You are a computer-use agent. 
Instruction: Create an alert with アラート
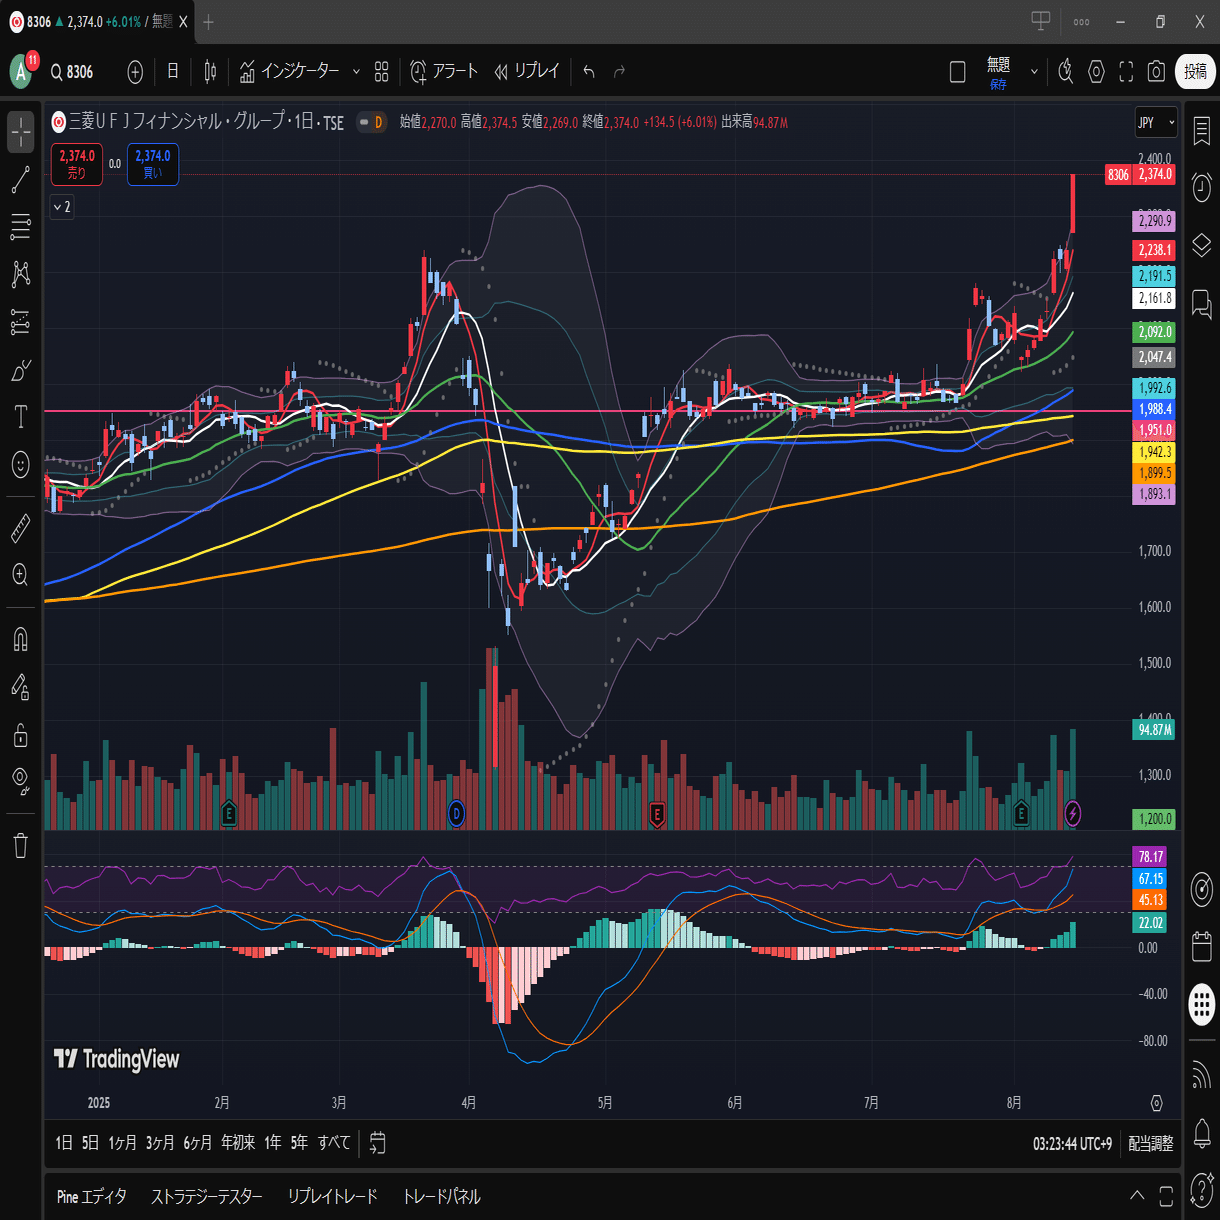click(x=444, y=71)
